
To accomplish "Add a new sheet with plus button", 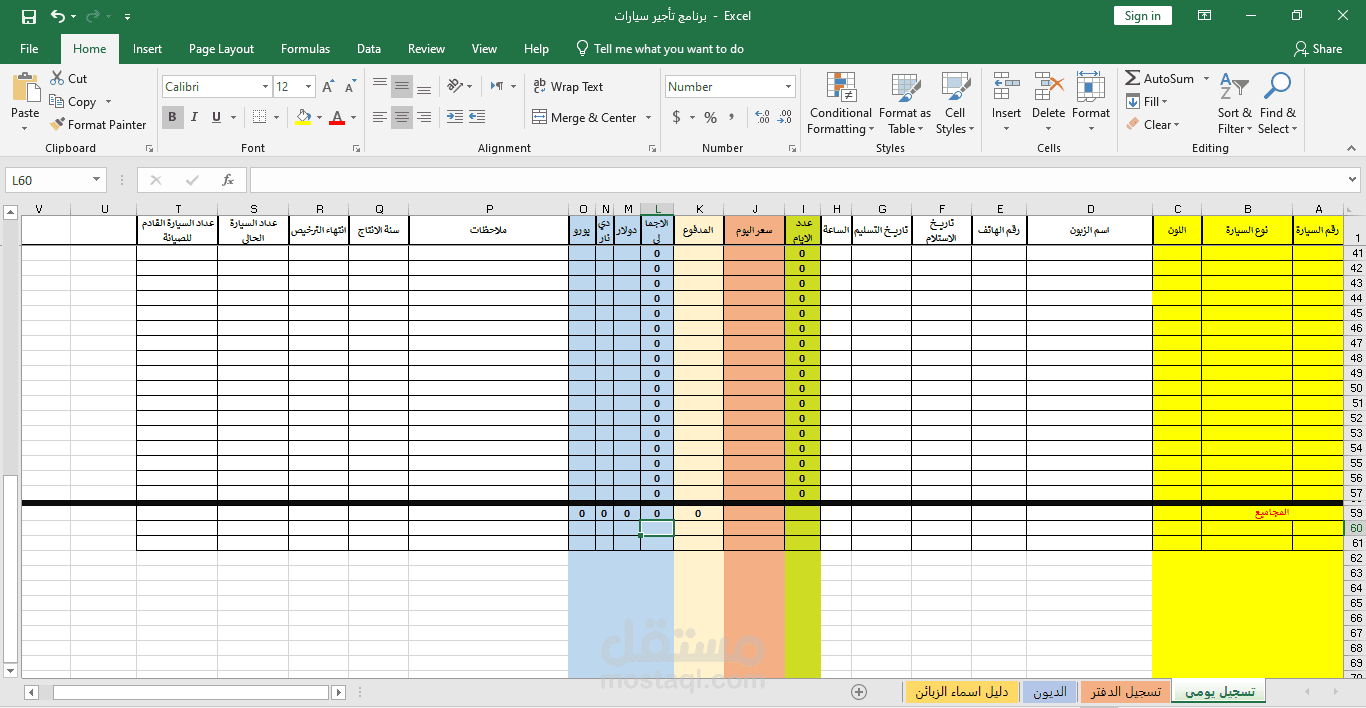I will [x=858, y=692].
